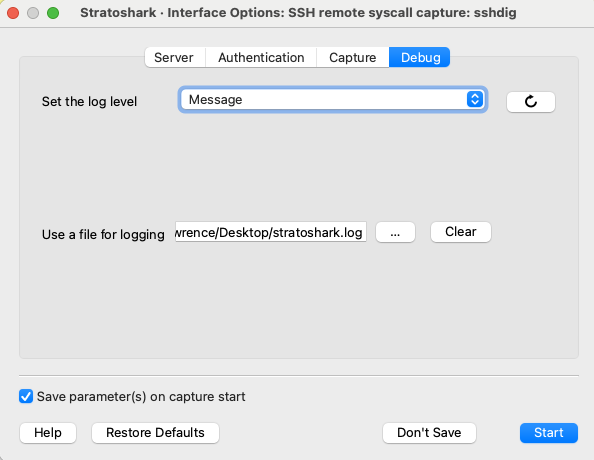Click the 'Set the log level' label
This screenshot has width=594, height=460.
[89, 102]
